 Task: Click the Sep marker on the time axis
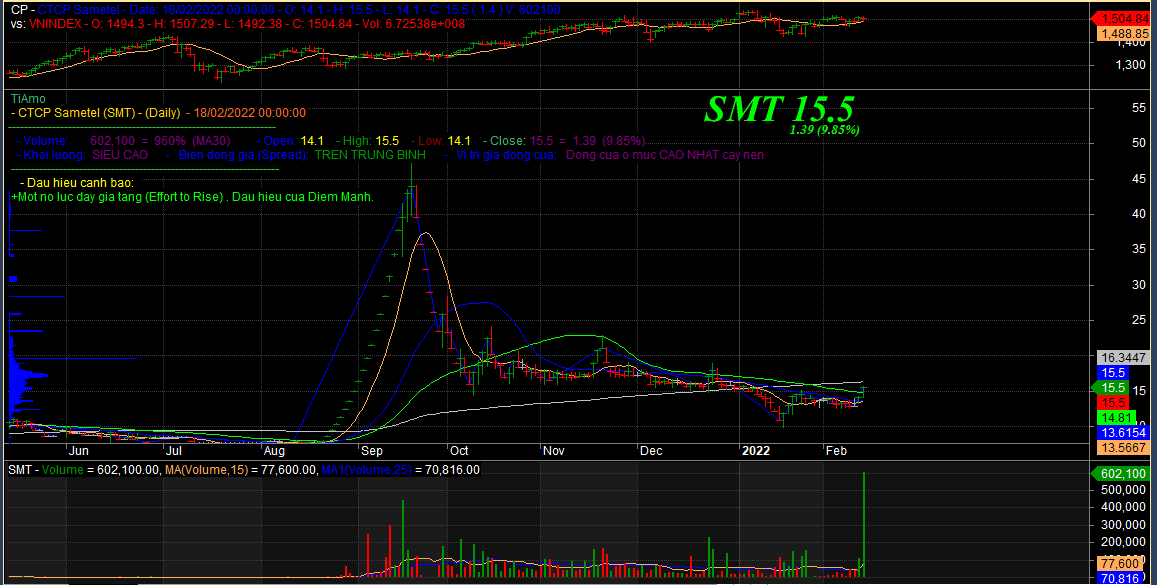373,451
